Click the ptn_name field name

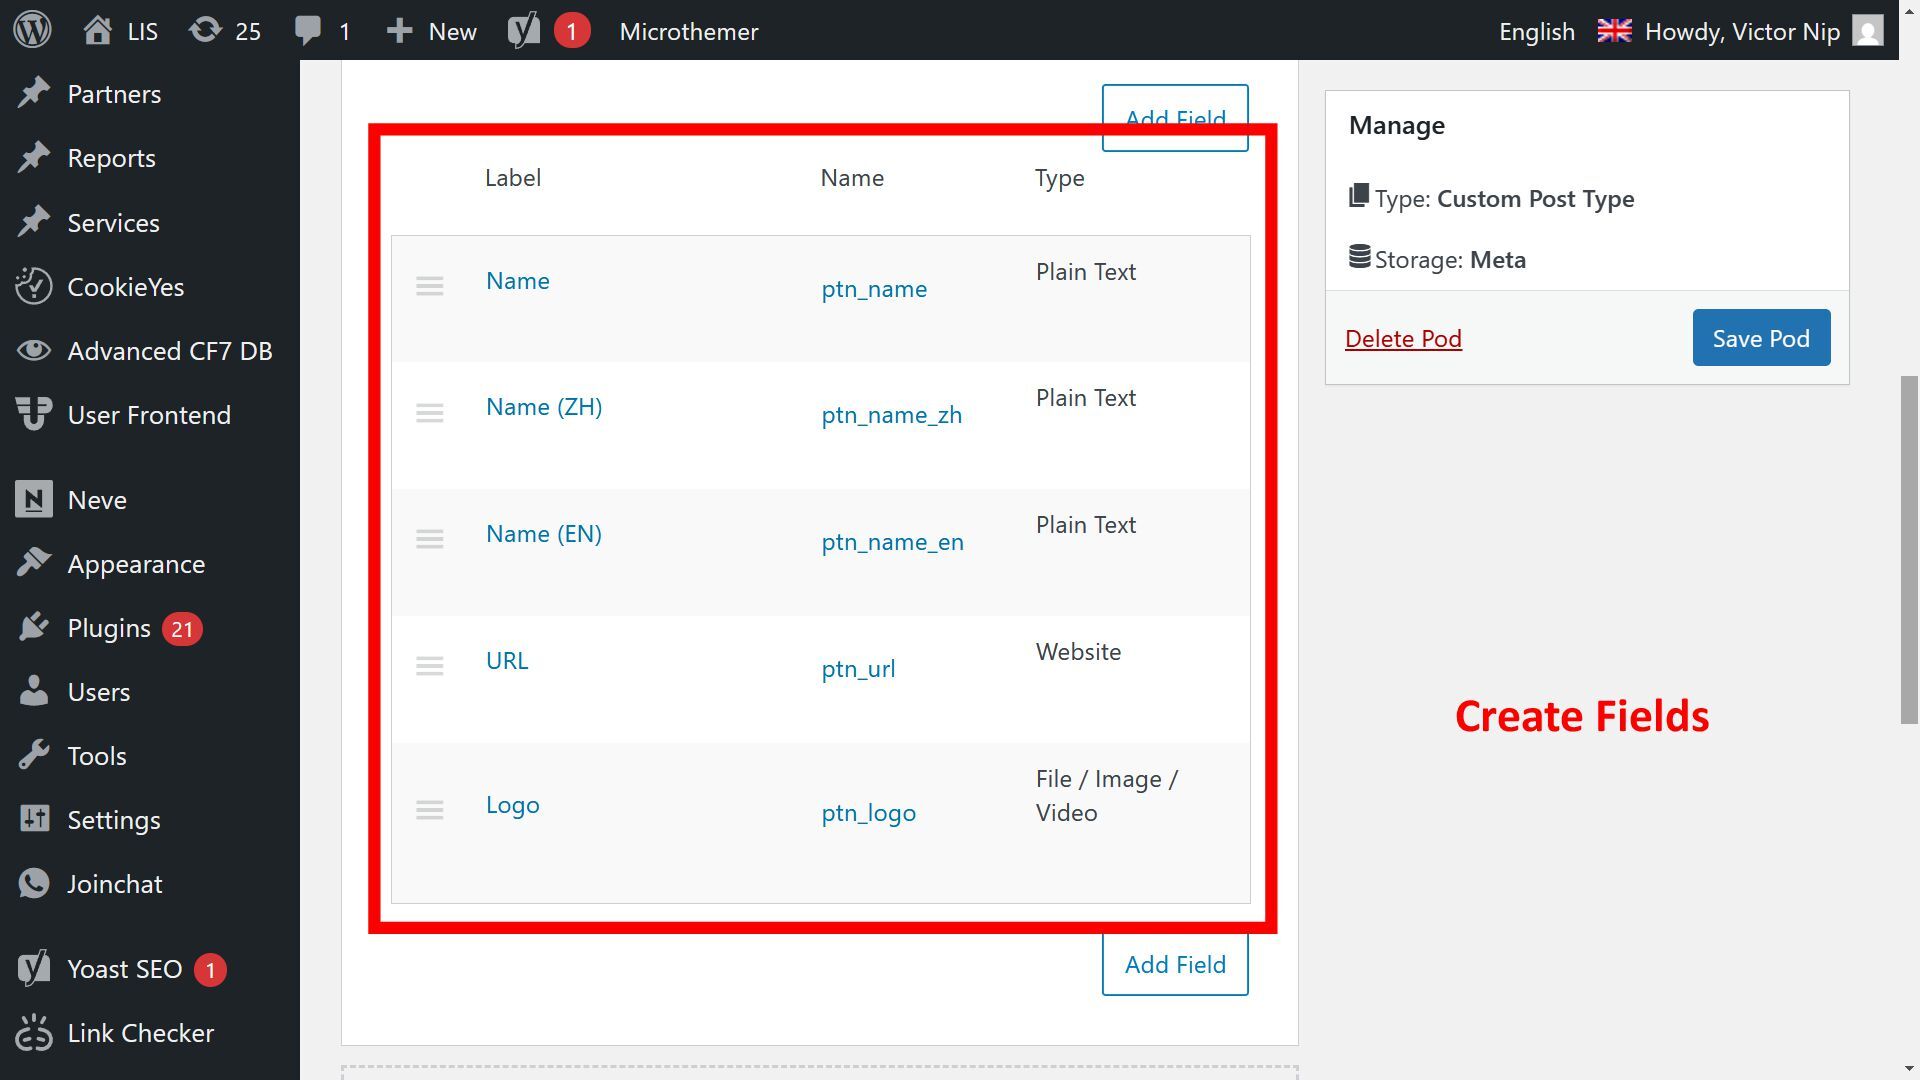coord(874,289)
